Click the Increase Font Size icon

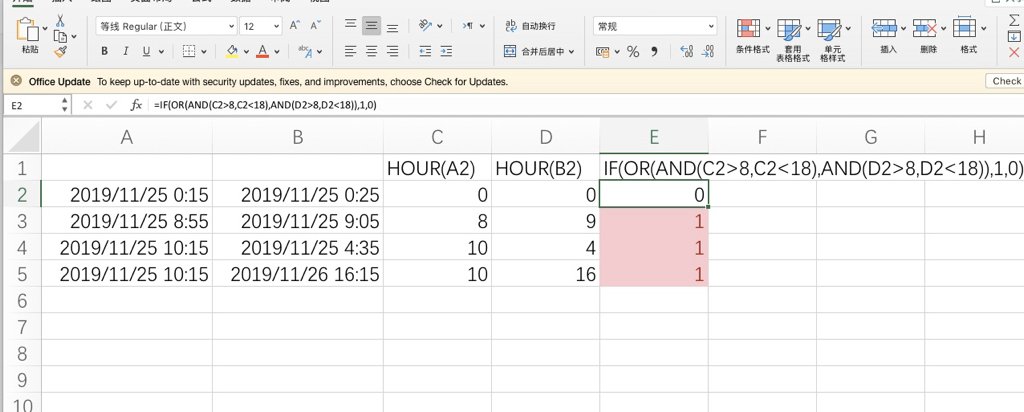point(293,25)
